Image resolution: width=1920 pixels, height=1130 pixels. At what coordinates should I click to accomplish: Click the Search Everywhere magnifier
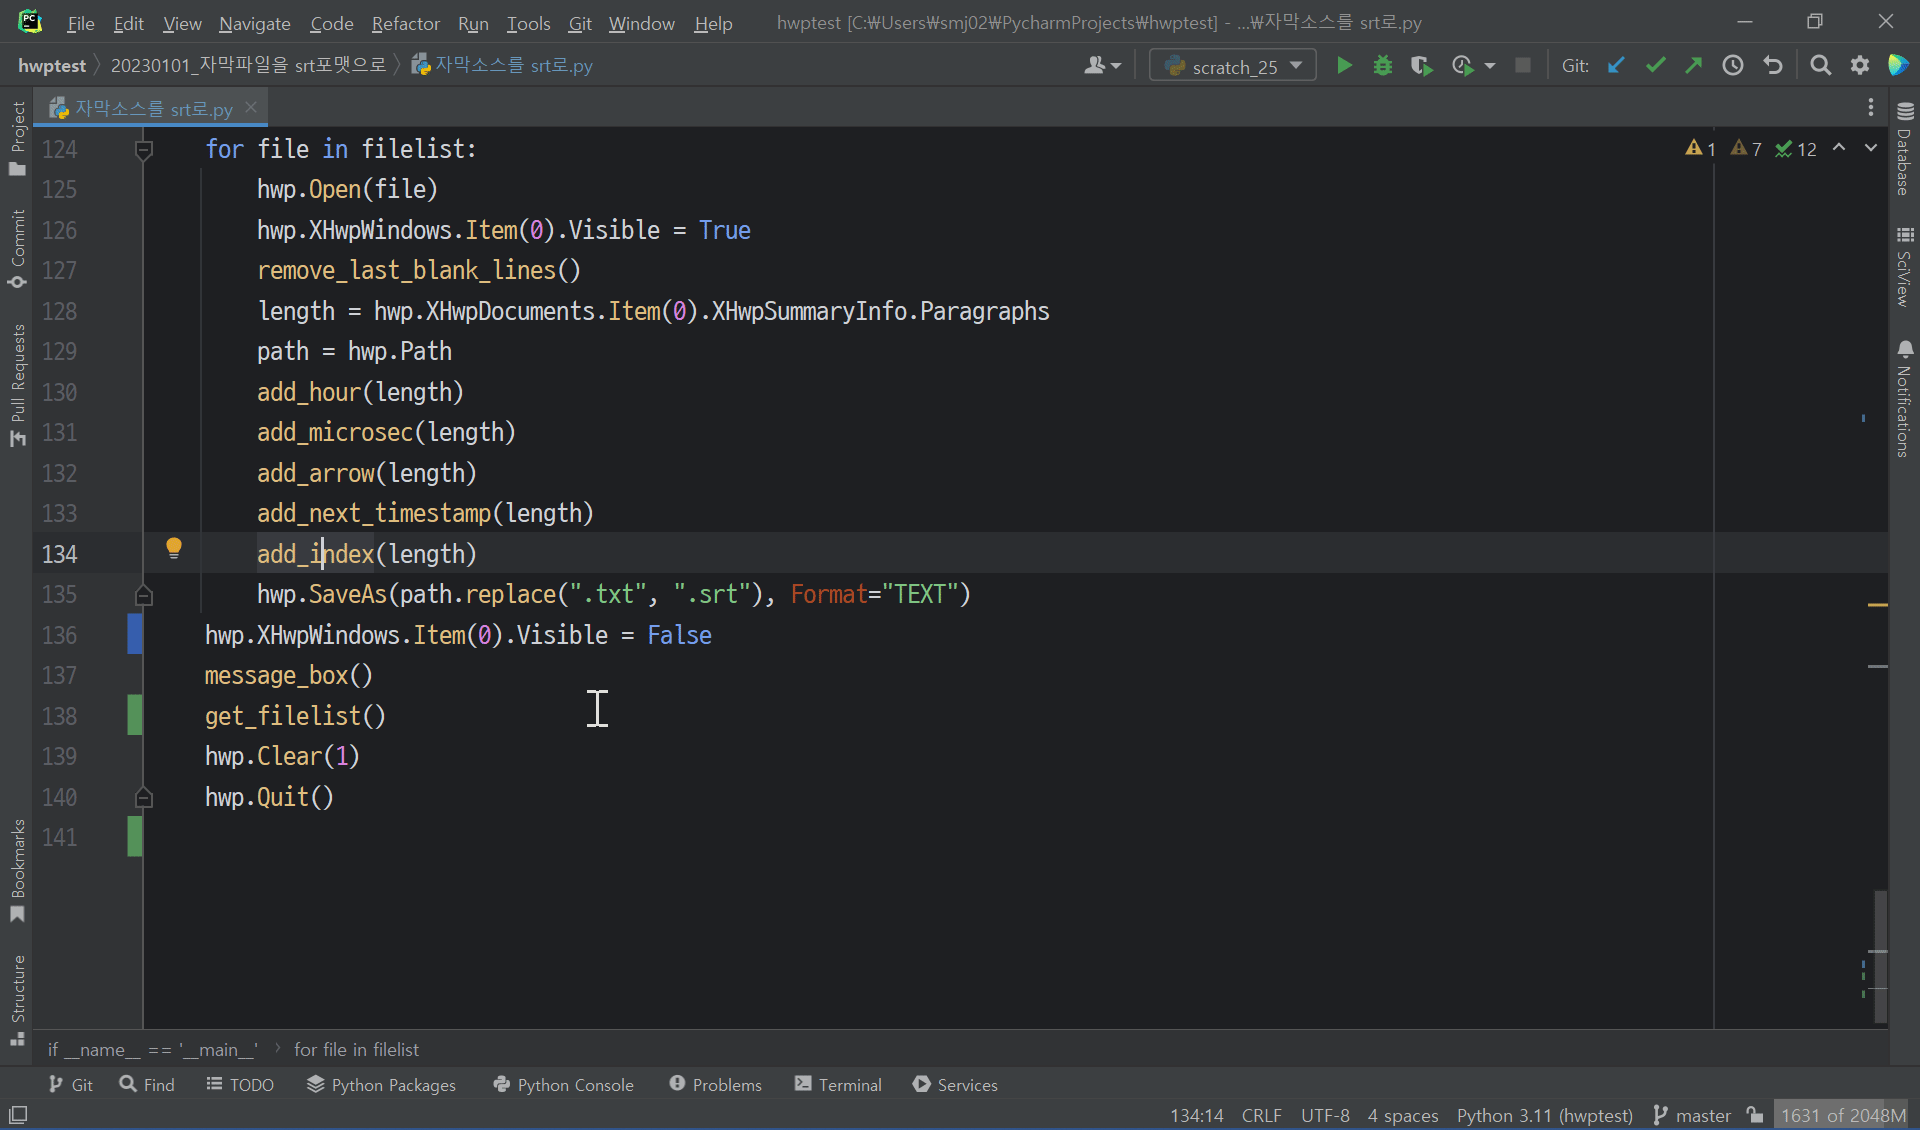1820,66
